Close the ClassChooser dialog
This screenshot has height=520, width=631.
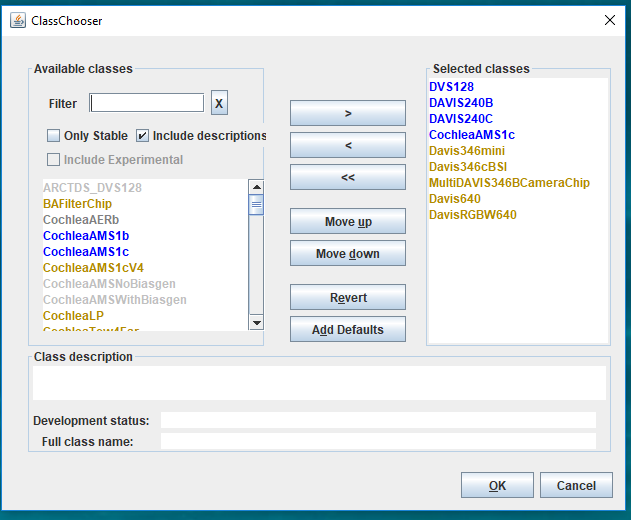coord(610,20)
